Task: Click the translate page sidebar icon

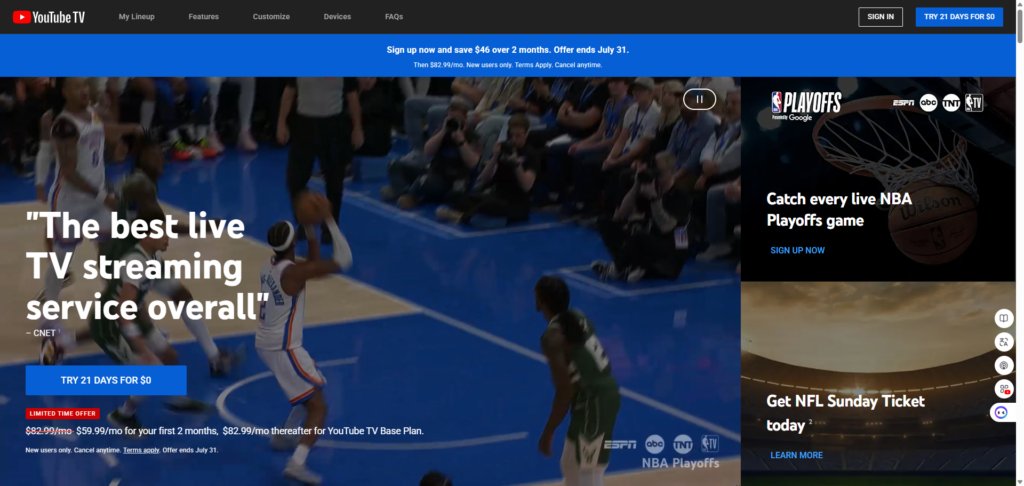Action: 1002,342
